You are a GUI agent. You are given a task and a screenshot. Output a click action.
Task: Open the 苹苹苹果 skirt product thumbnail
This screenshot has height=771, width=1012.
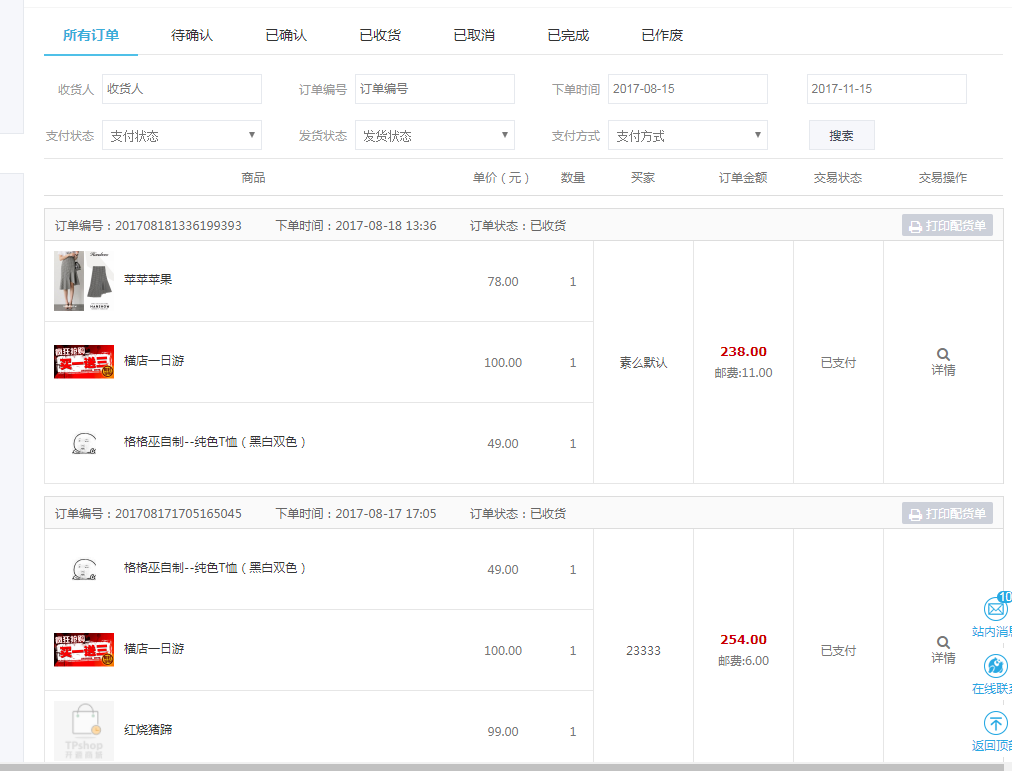(84, 281)
